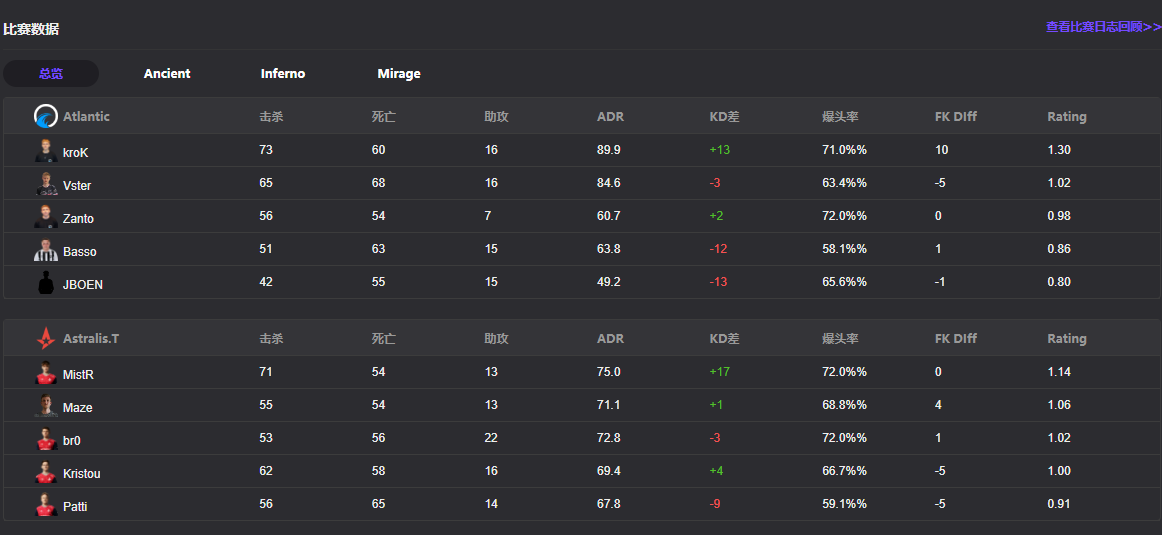Click player name Kristou
Viewport: 1162px width, 535px height.
coord(82,473)
